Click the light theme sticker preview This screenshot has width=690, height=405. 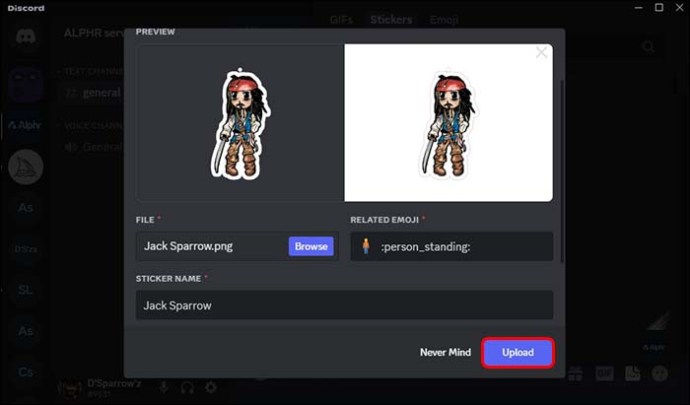448,123
